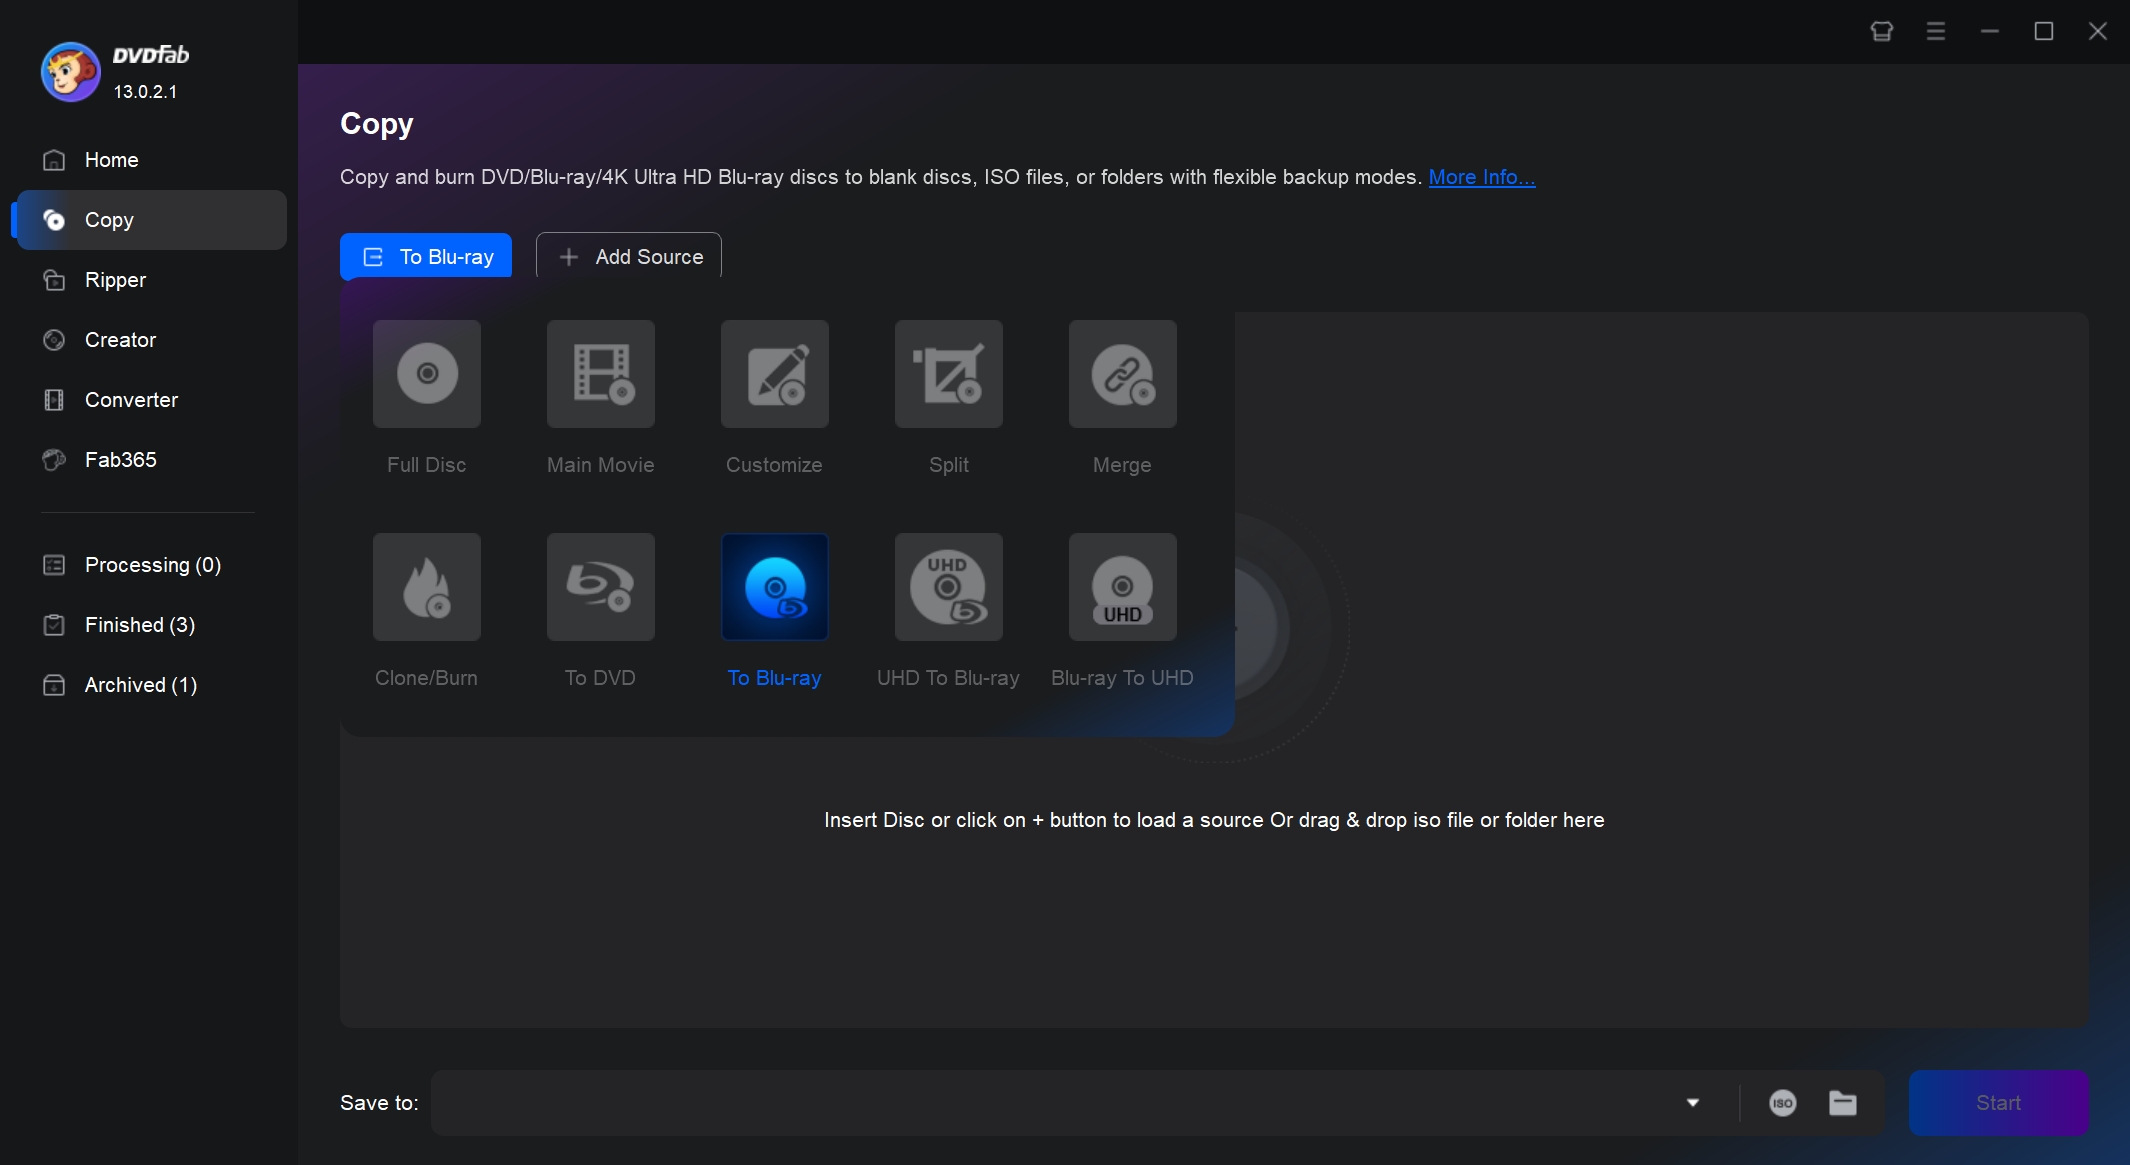The image size is (2130, 1165).
Task: Open the Ripper module in sidebar
Action: [116, 280]
